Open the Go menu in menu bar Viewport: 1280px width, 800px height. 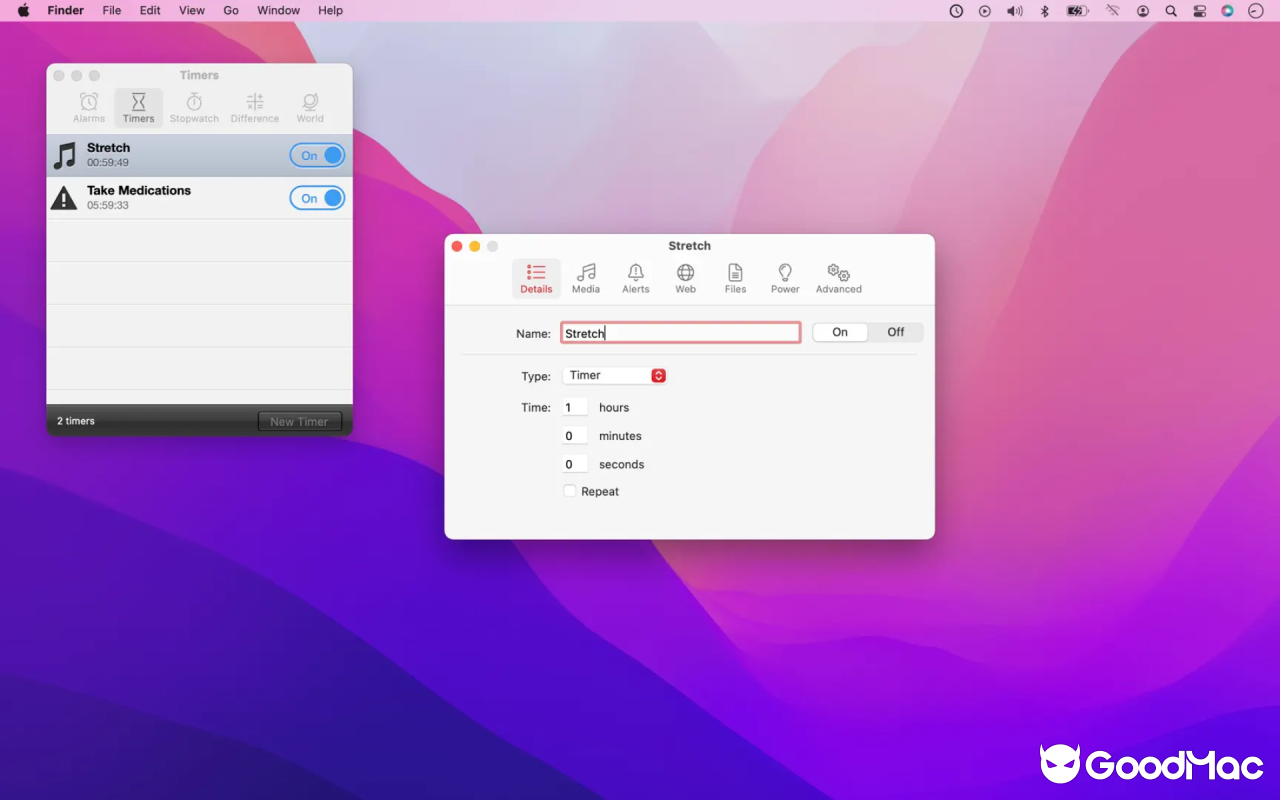pos(231,10)
